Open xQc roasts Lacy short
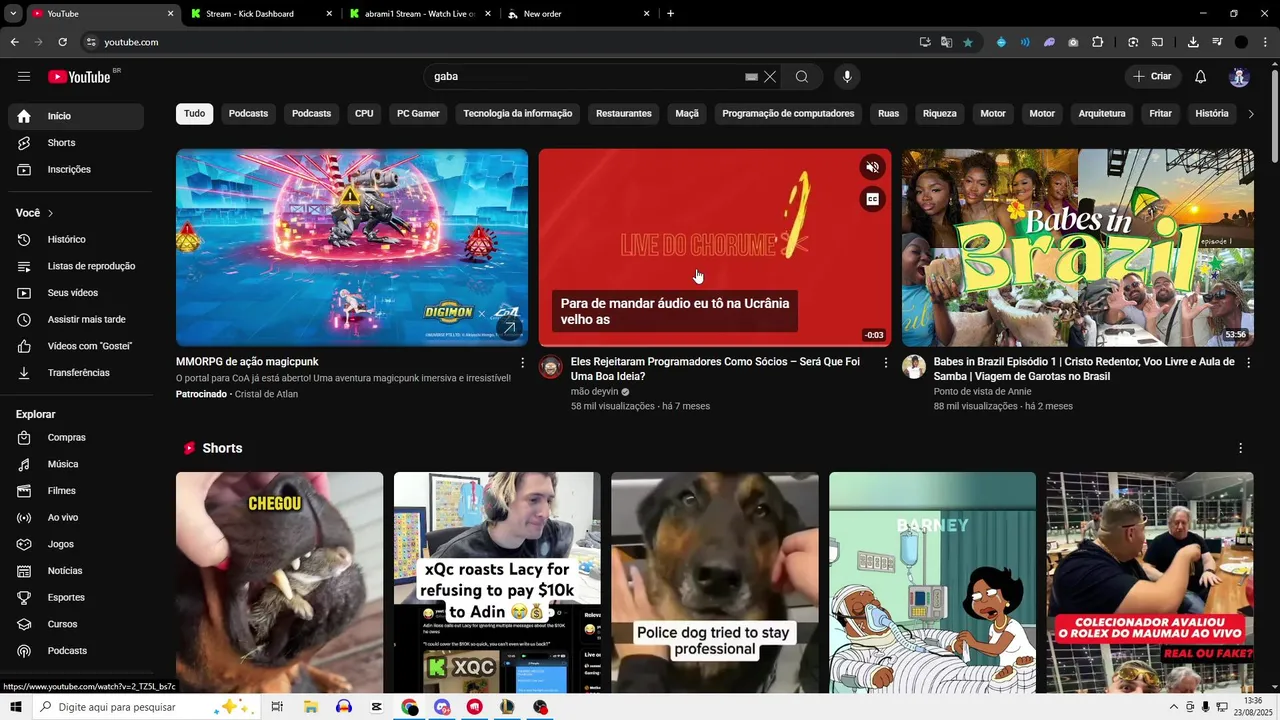Image resolution: width=1280 pixels, height=720 pixels. [497, 582]
